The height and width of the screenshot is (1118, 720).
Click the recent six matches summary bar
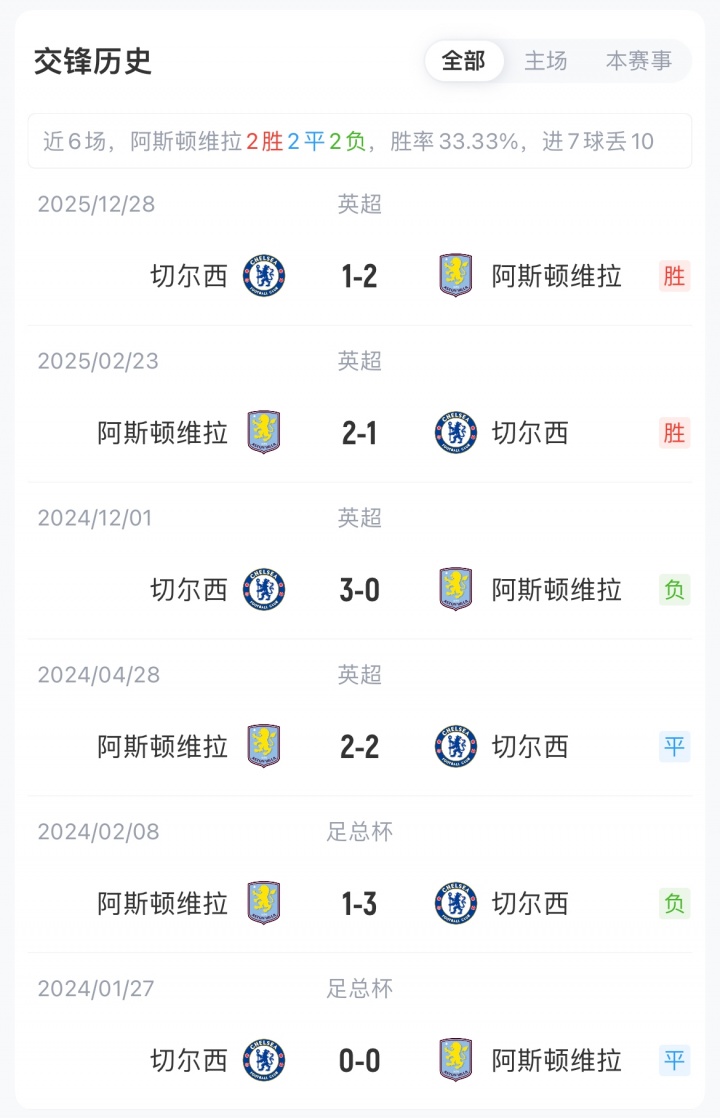(x=360, y=141)
